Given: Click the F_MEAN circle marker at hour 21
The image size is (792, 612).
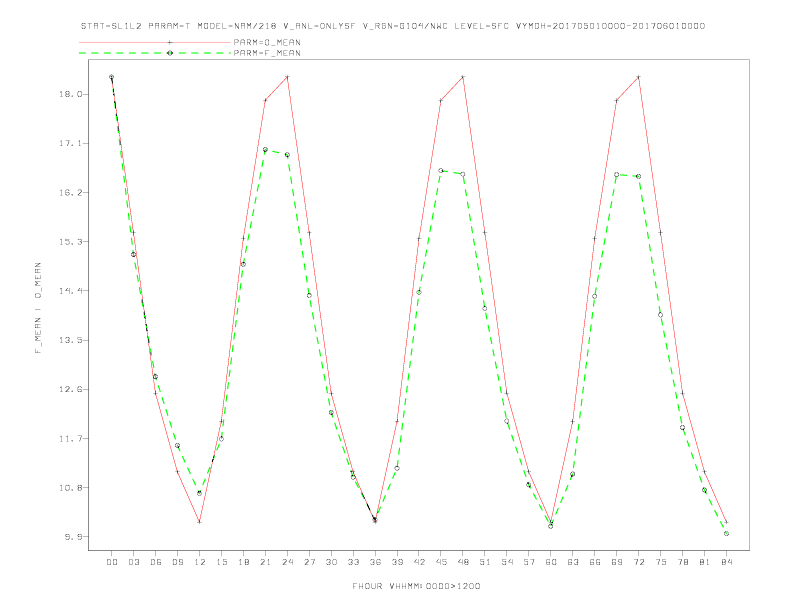Looking at the screenshot, I should click(x=265, y=149).
